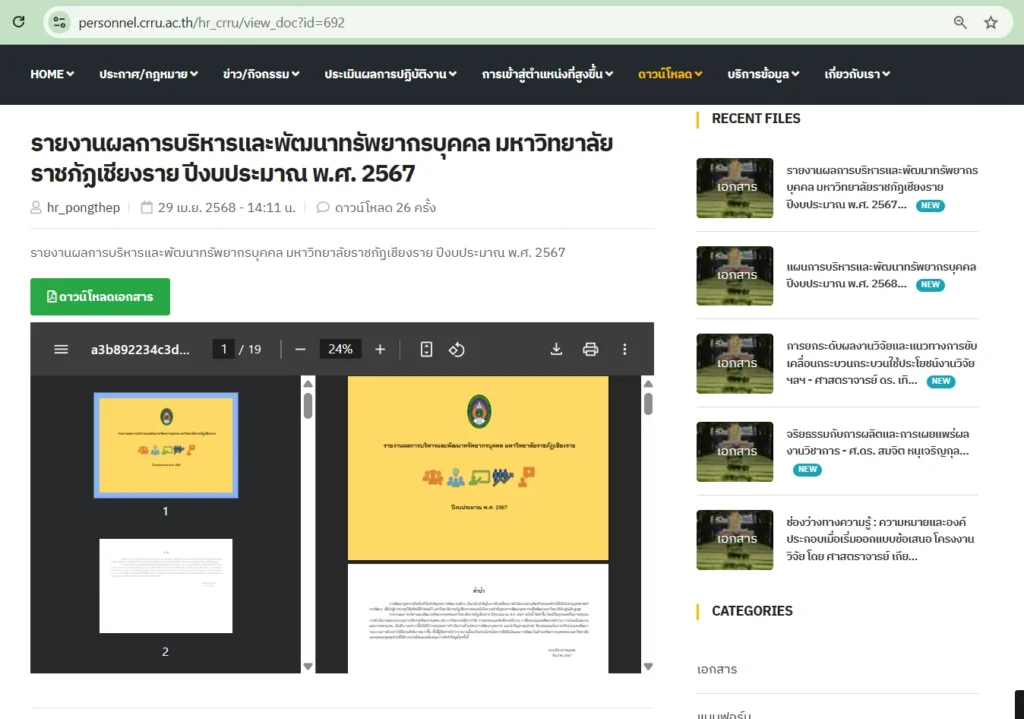
Task: Open recent file การยกระดับผลงานวิจัย
Action: pyautogui.click(x=882, y=363)
